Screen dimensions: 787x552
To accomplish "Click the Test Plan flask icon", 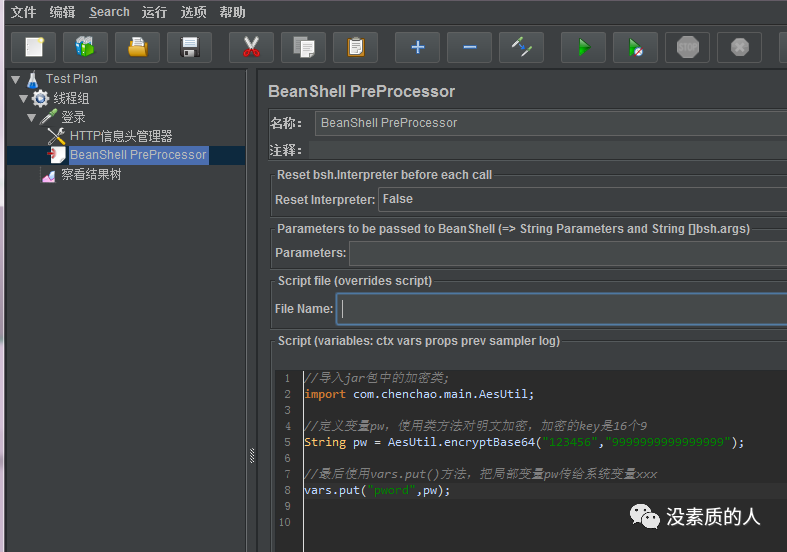I will pyautogui.click(x=33, y=79).
